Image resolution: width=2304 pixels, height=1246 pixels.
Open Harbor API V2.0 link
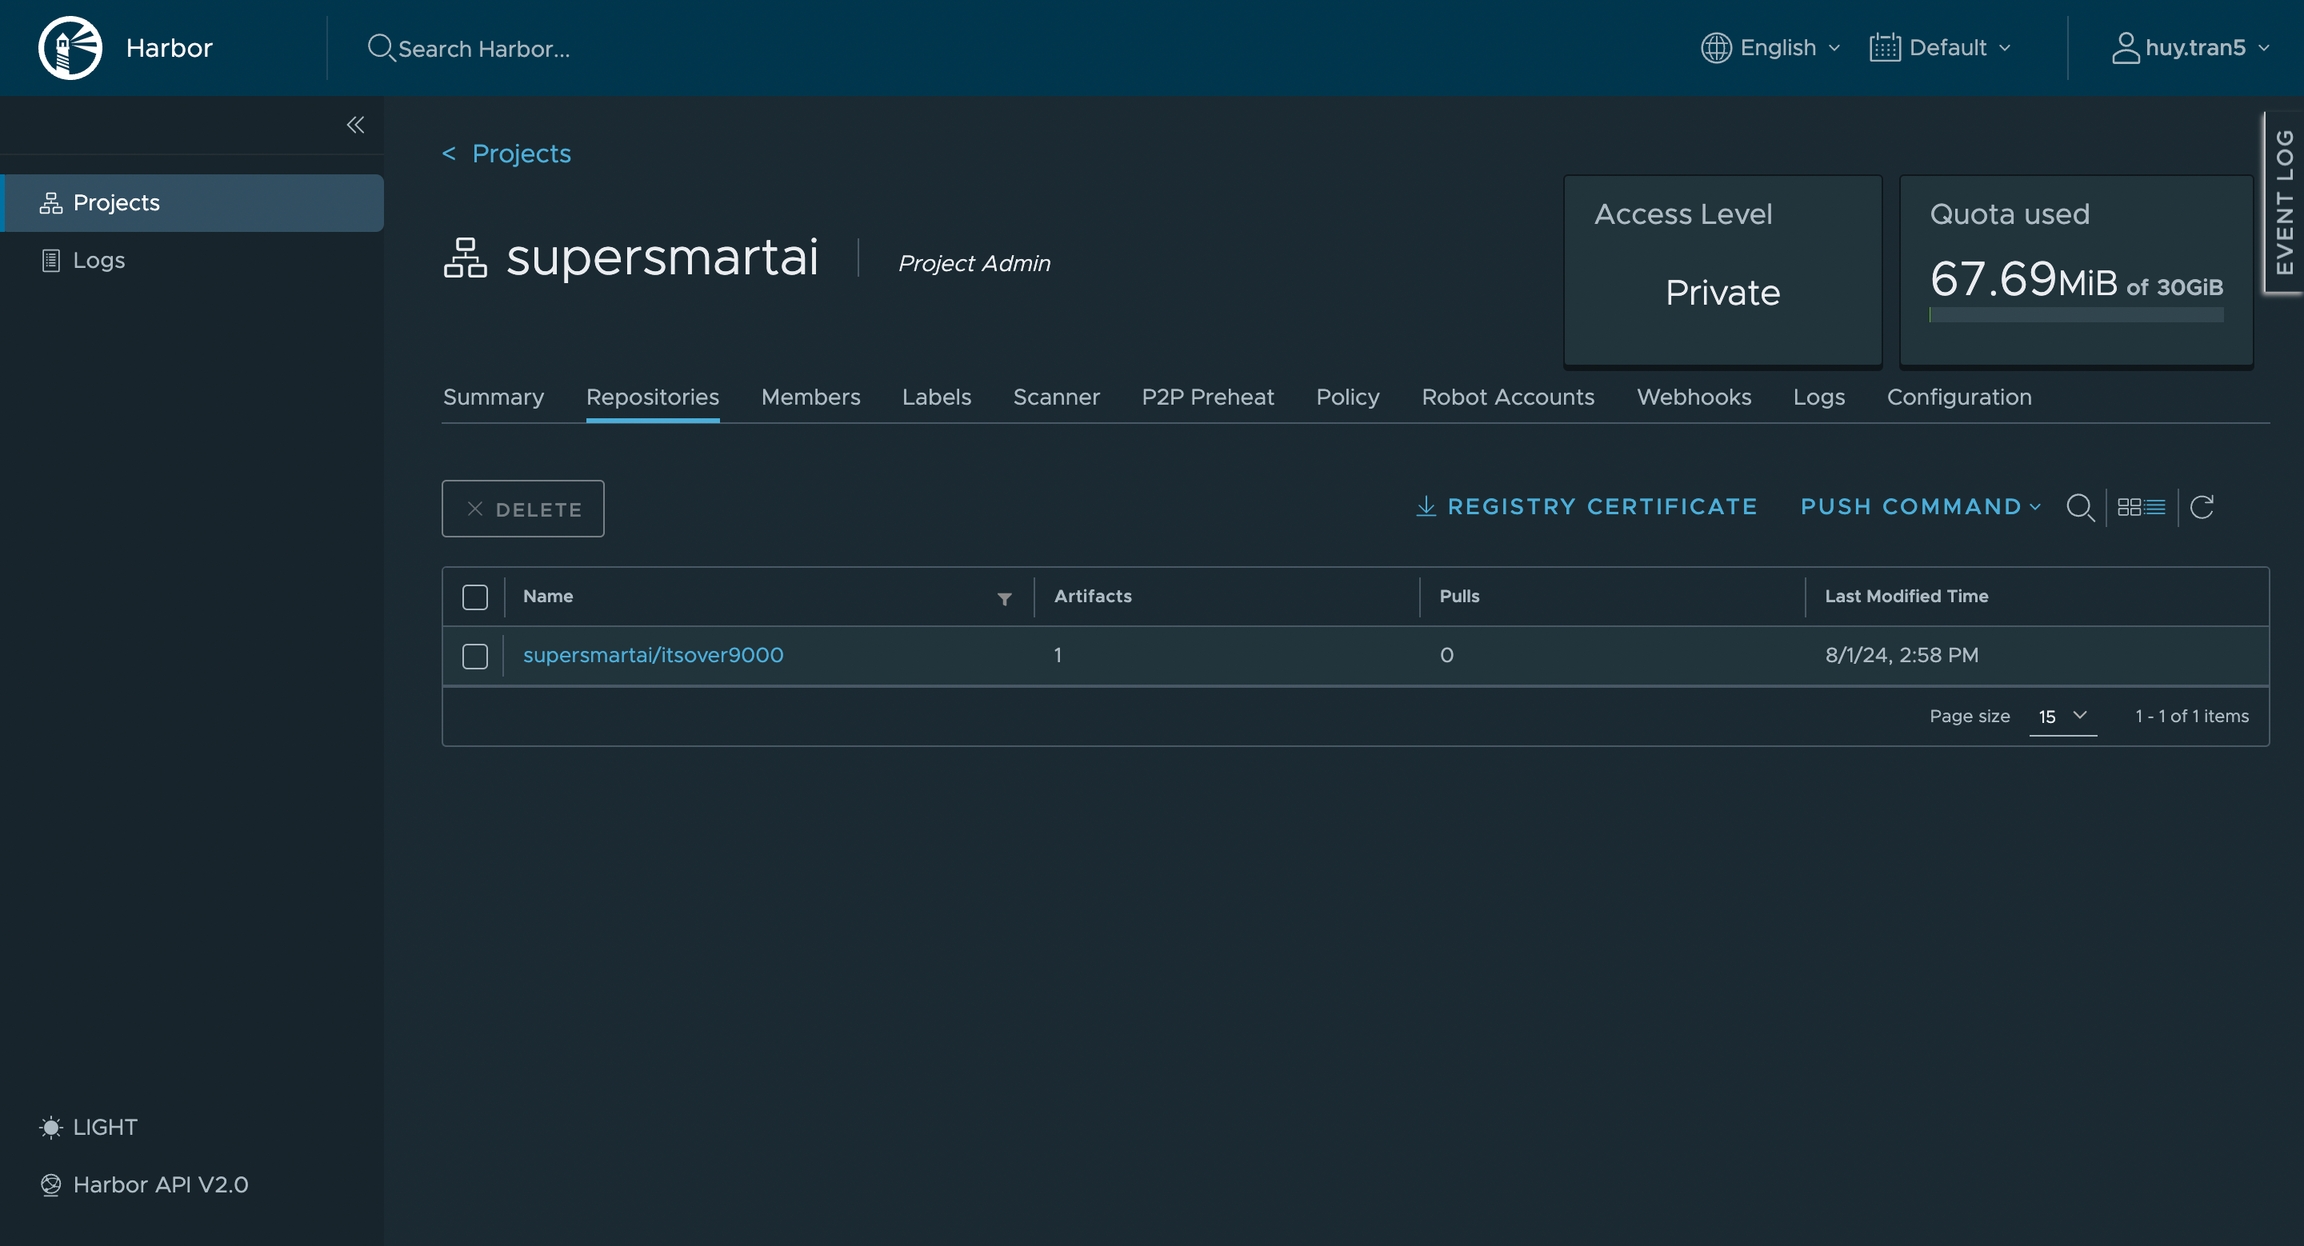160,1185
